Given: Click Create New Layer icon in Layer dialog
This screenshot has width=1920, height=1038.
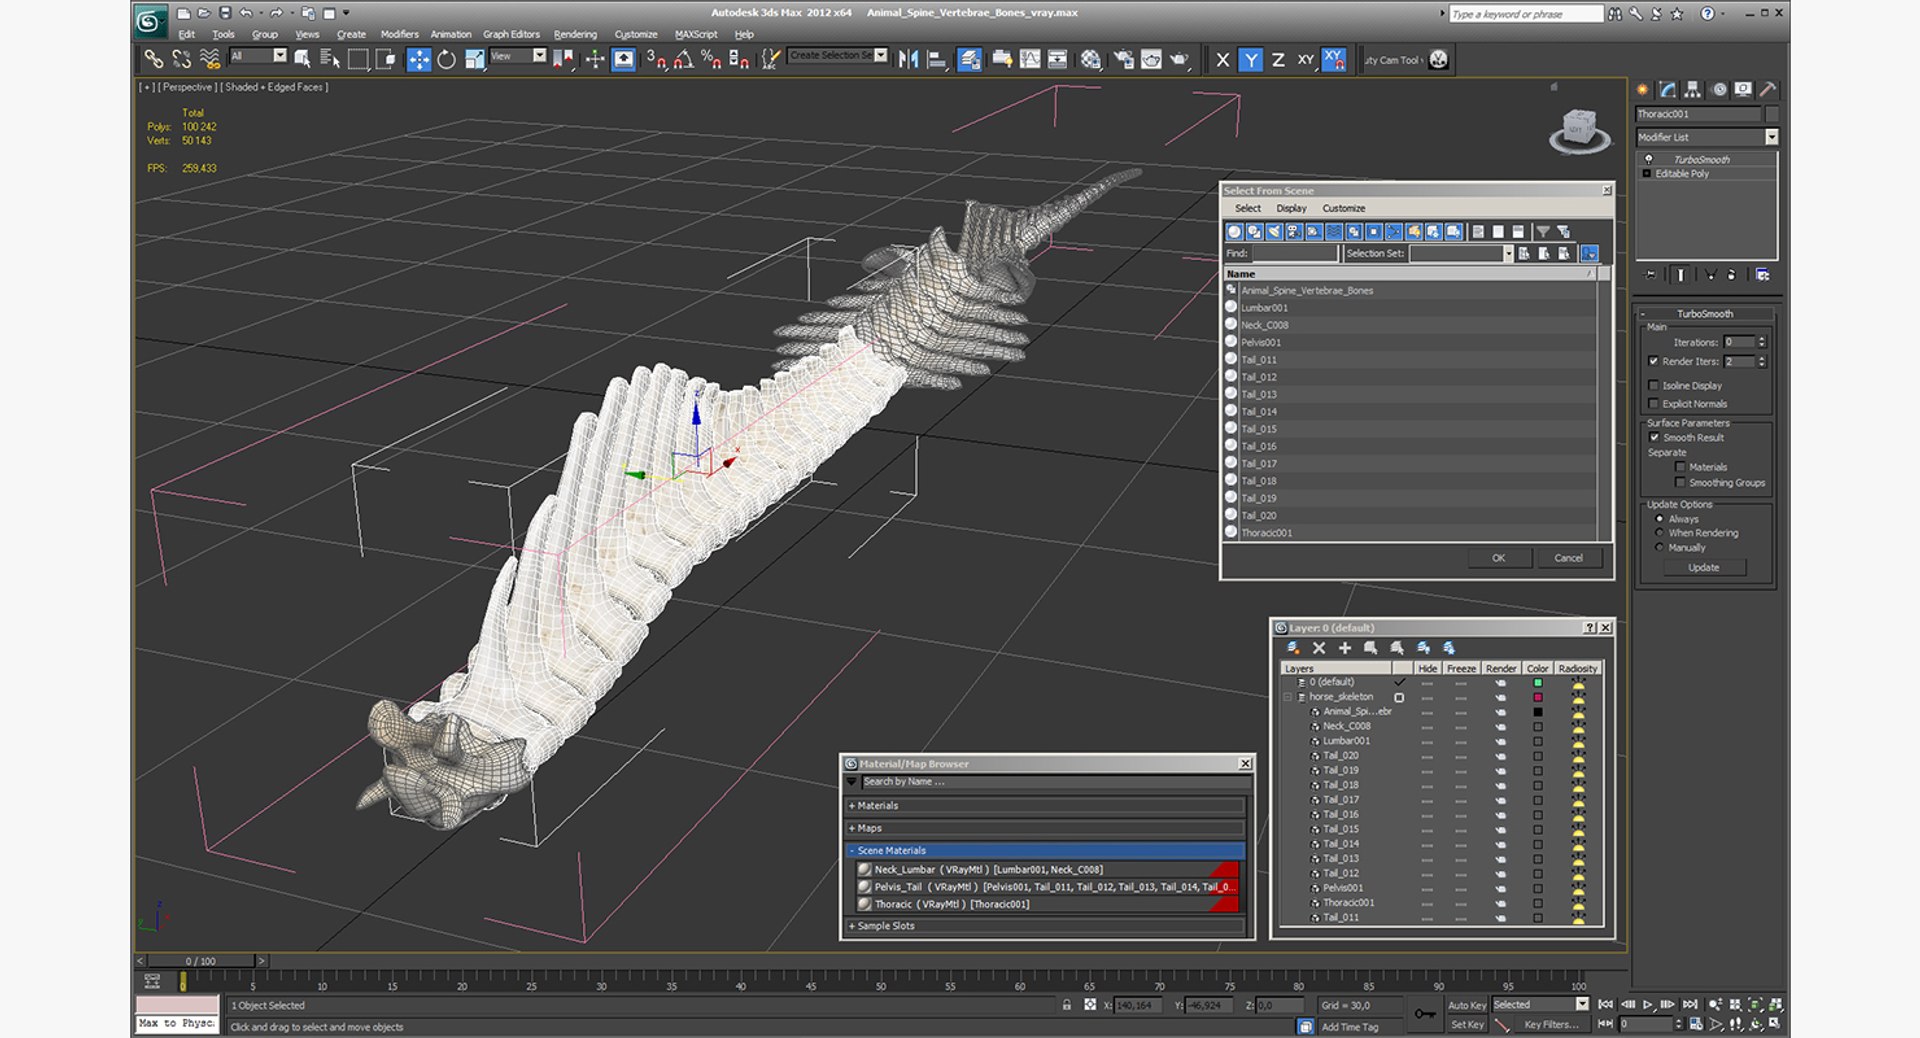Looking at the screenshot, I should 1293,648.
